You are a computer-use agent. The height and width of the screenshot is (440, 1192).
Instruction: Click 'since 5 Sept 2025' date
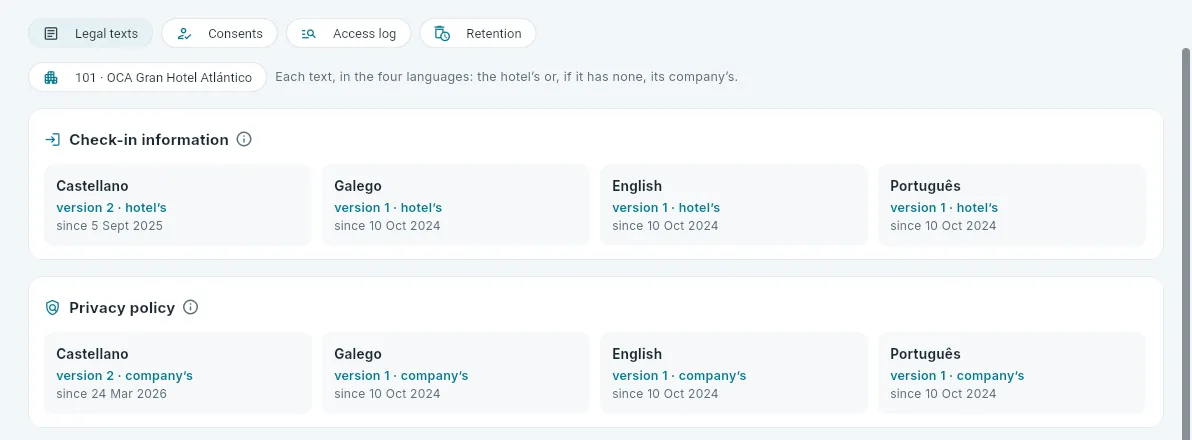[x=109, y=226]
